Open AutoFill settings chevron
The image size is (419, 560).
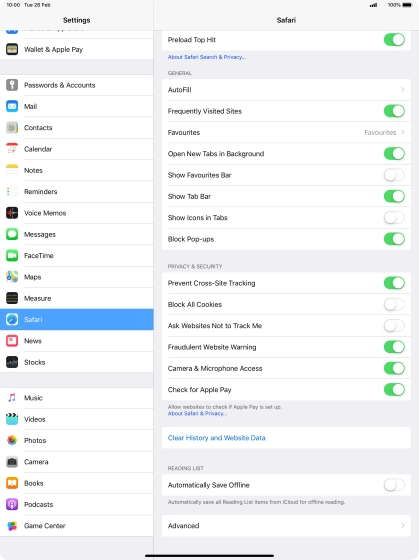pos(403,90)
